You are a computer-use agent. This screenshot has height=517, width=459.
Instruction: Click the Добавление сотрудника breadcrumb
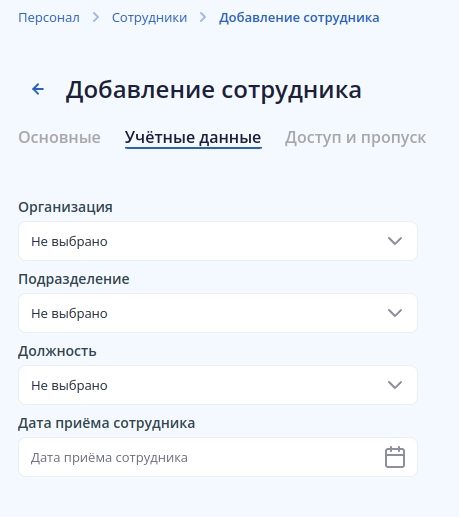299,18
